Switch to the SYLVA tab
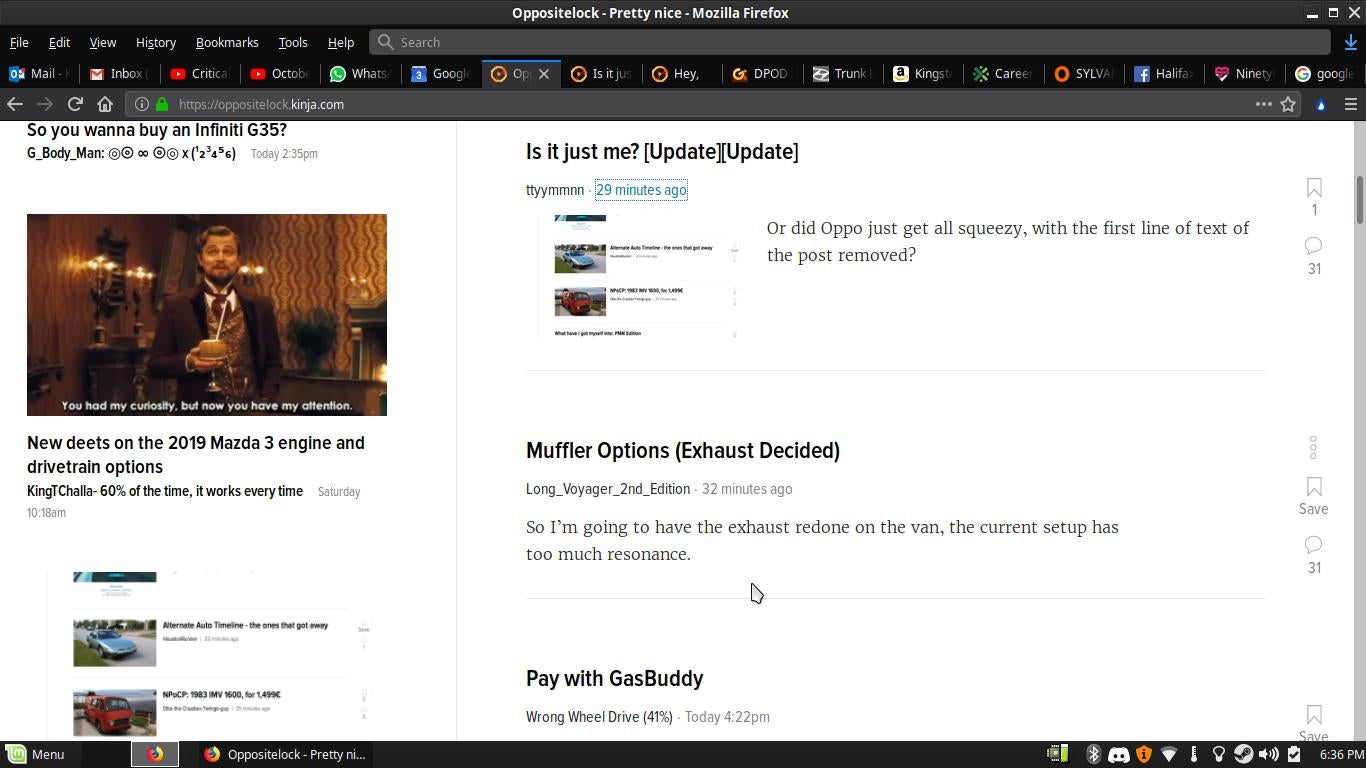 [1083, 74]
